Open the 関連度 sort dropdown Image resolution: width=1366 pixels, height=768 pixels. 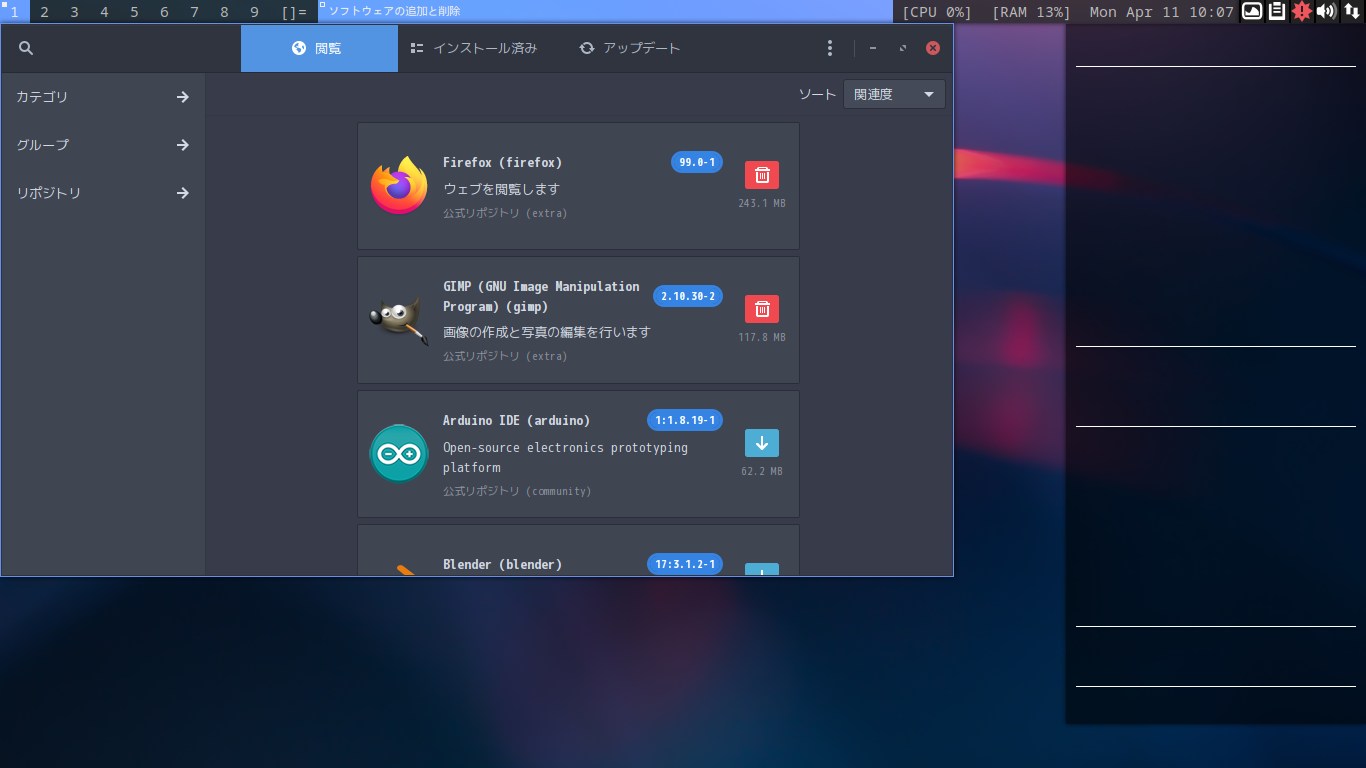tap(894, 94)
